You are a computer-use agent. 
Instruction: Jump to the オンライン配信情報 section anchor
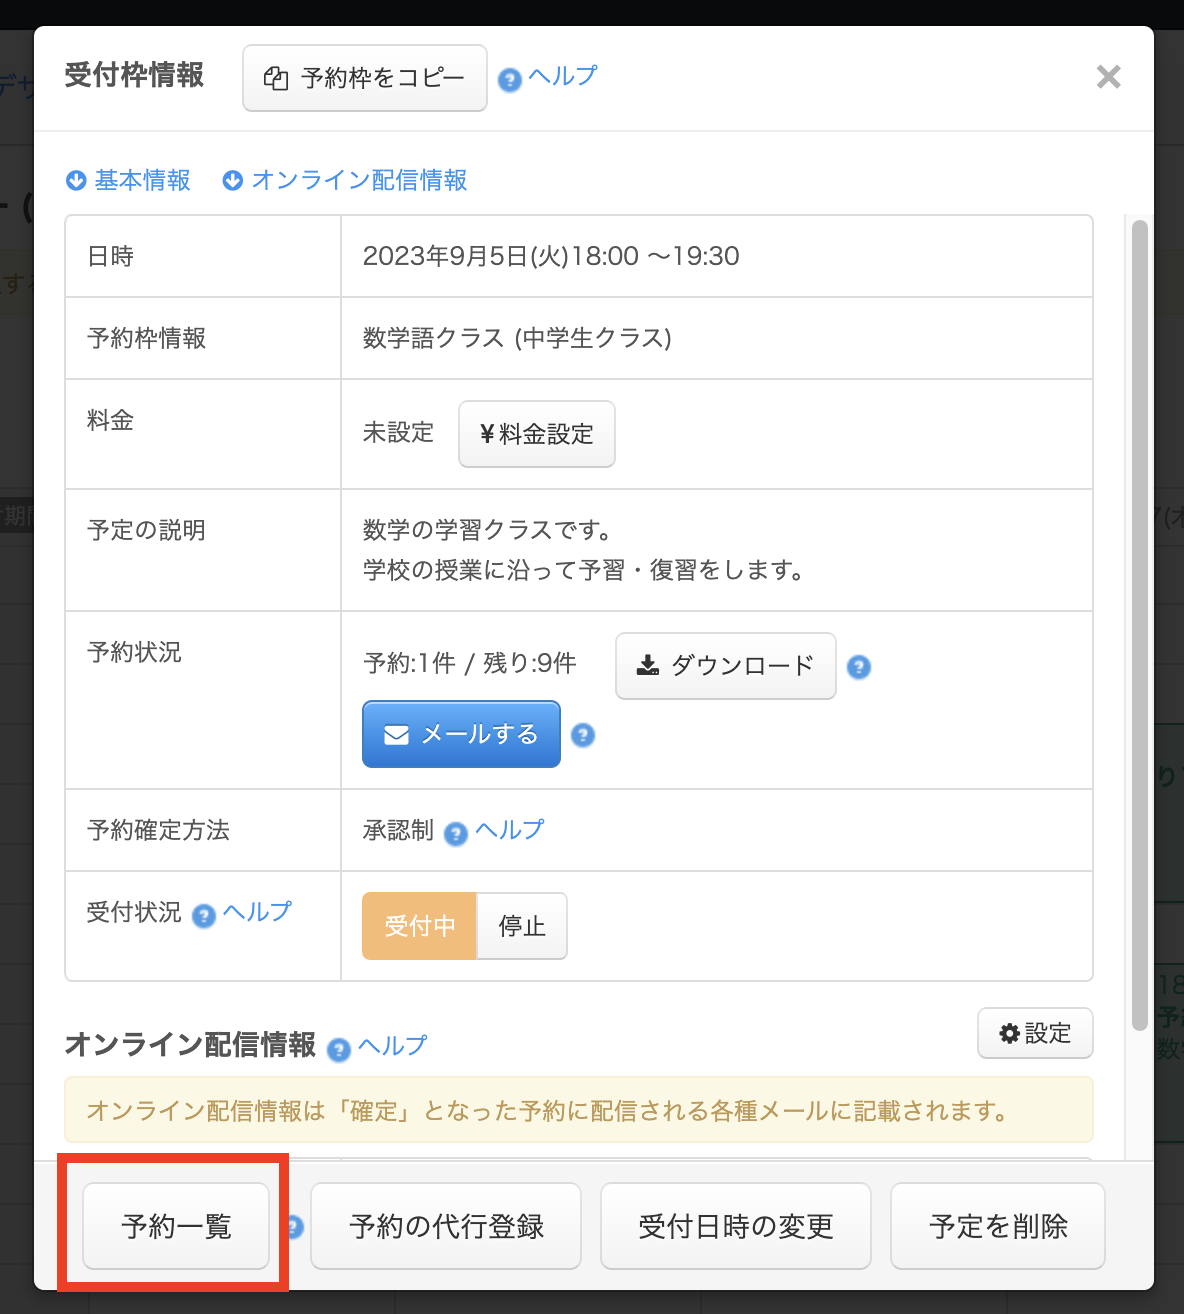tap(346, 180)
